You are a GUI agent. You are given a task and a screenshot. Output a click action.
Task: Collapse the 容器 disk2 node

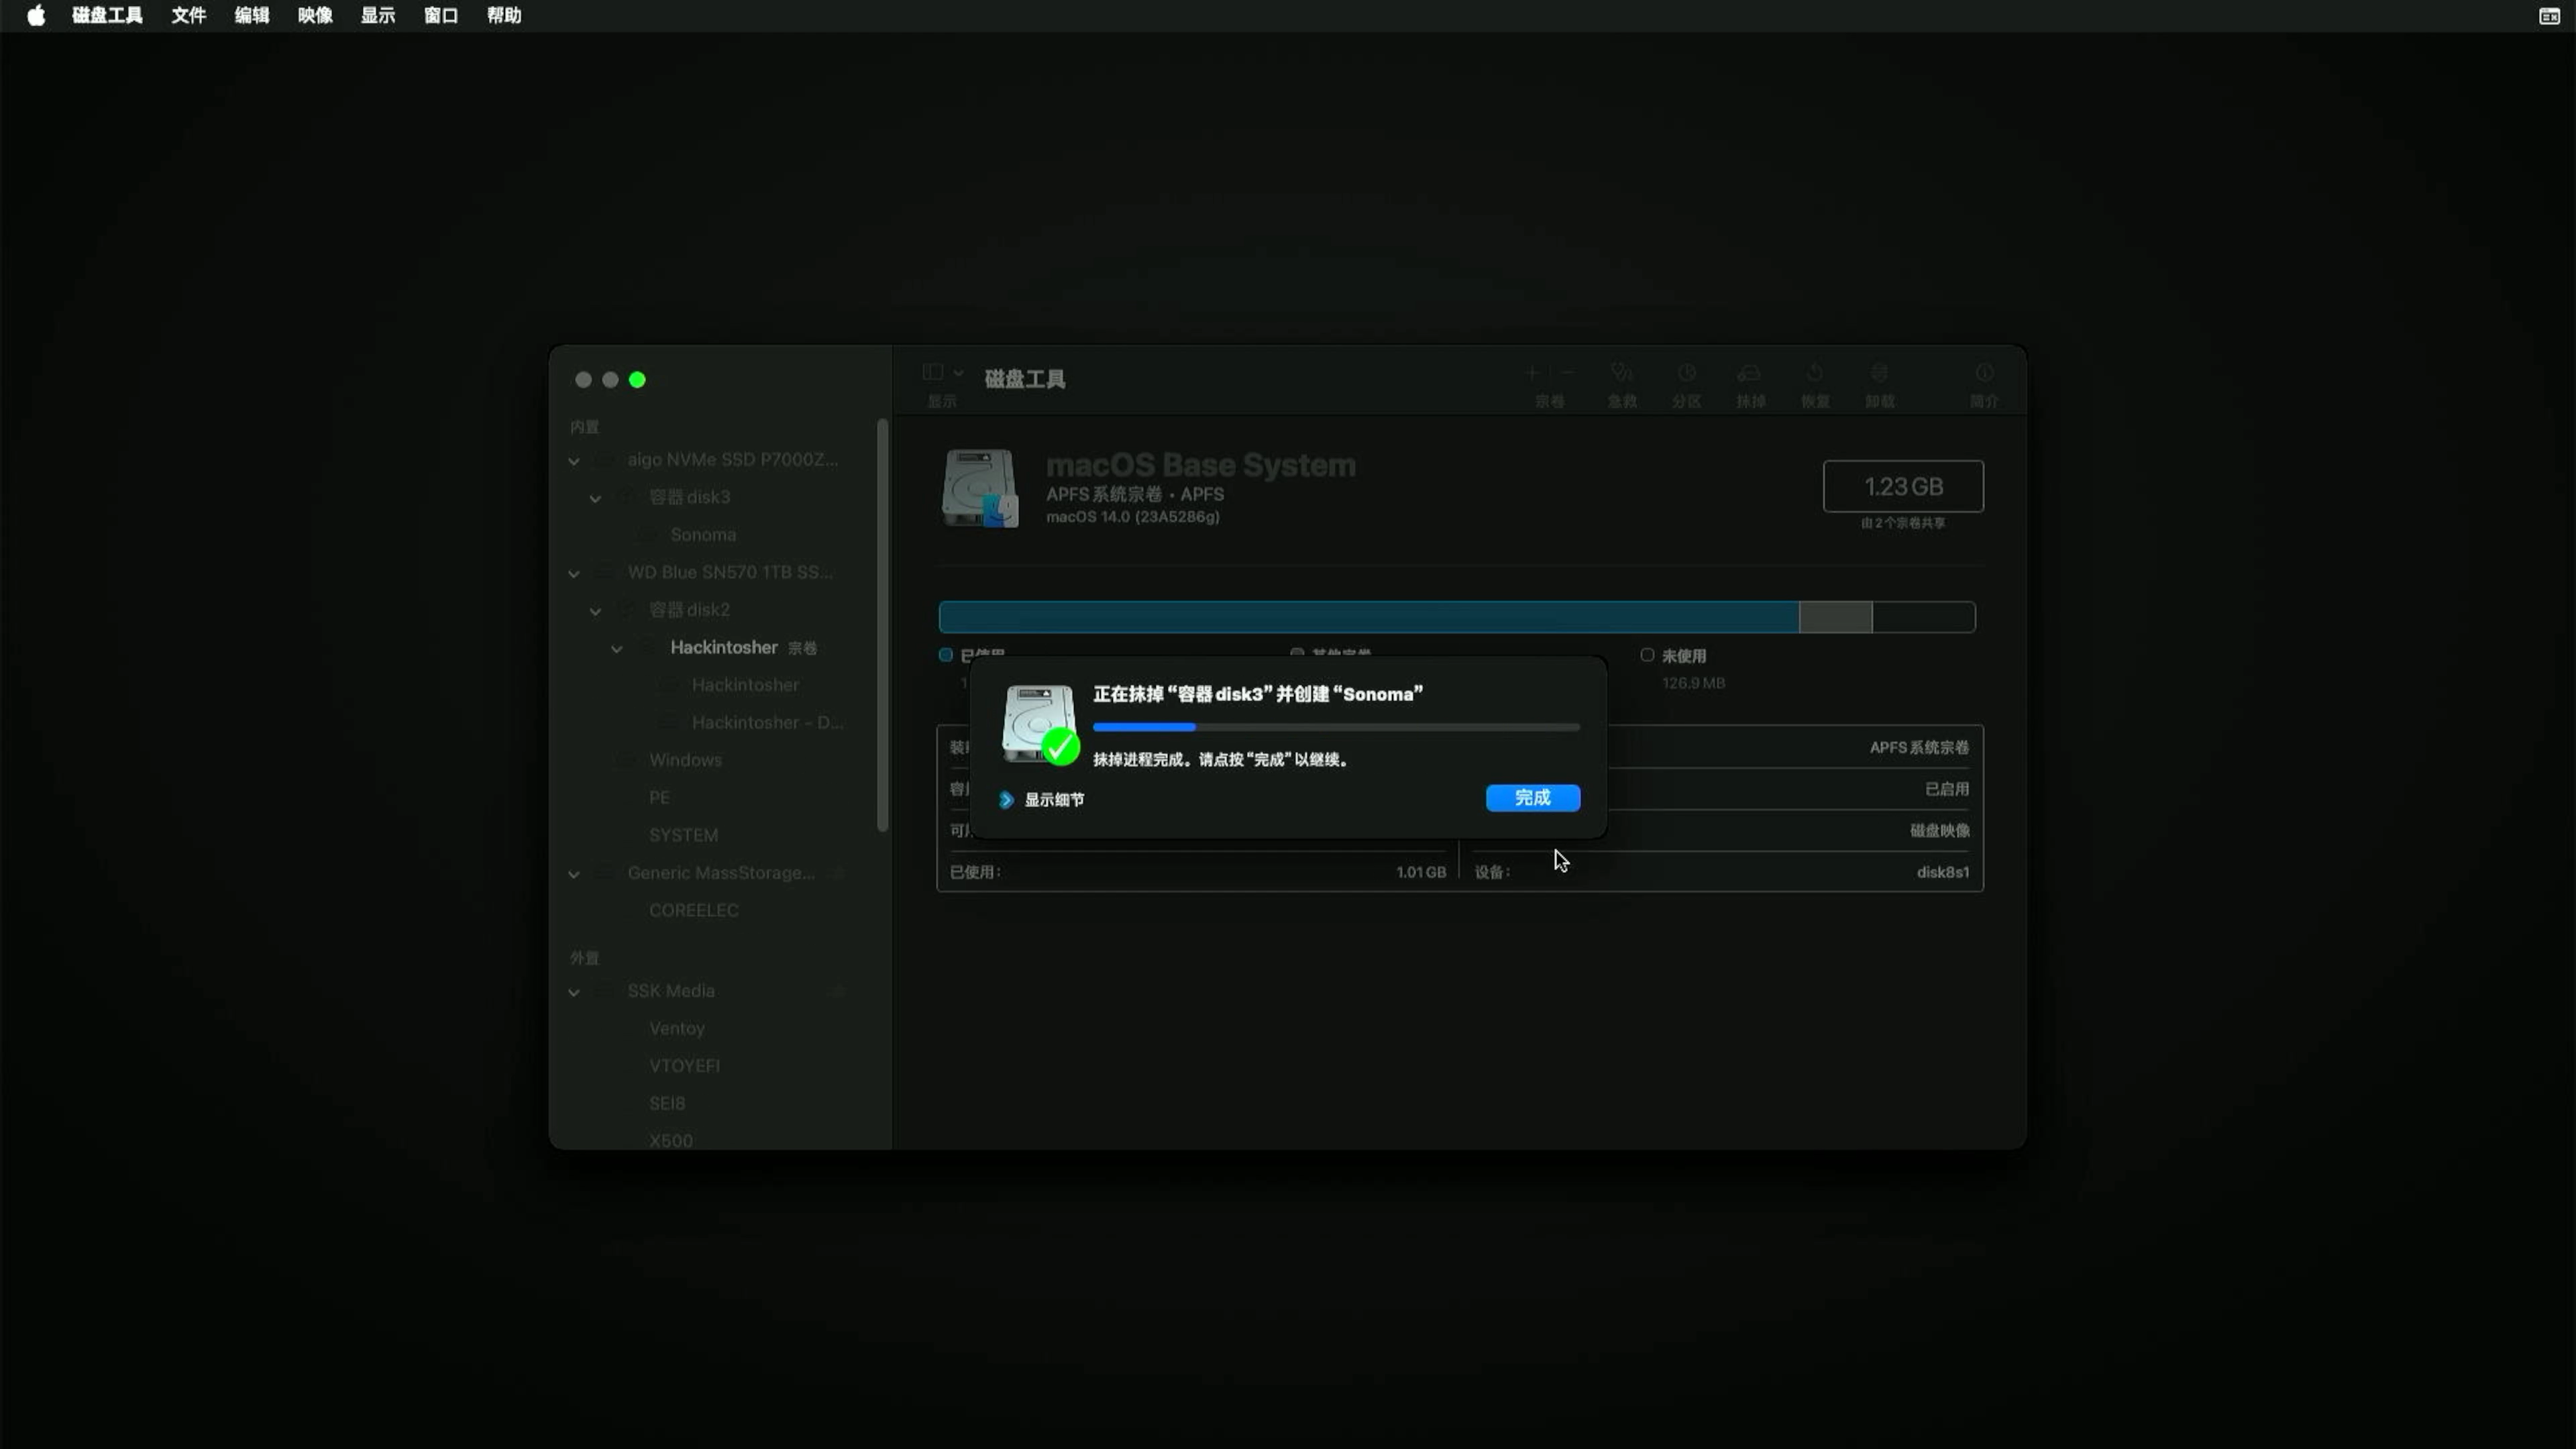[595, 611]
